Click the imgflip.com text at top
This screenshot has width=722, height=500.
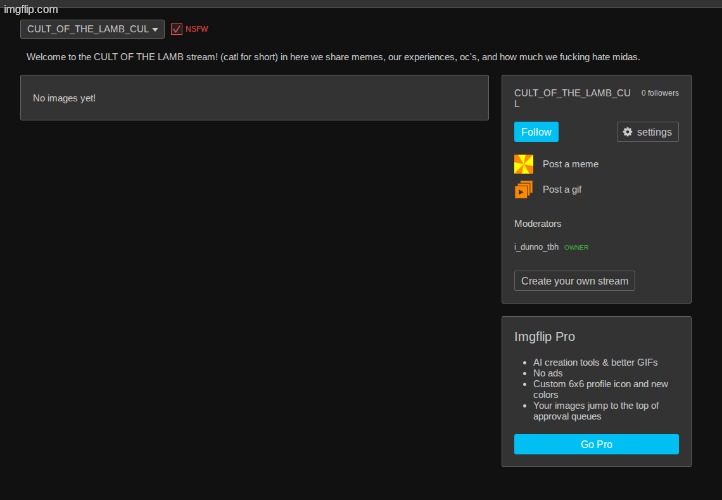tap(31, 9)
